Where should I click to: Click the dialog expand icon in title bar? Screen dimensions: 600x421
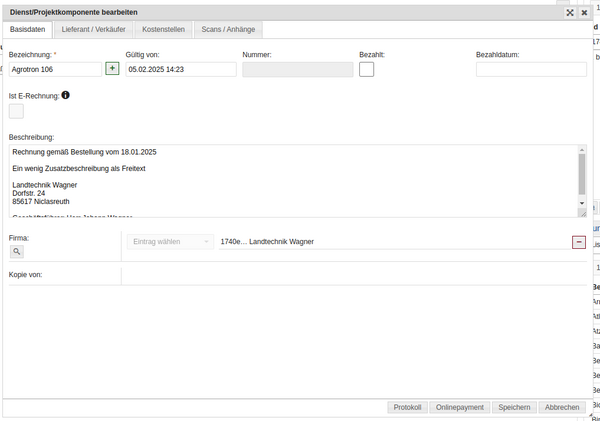point(569,13)
